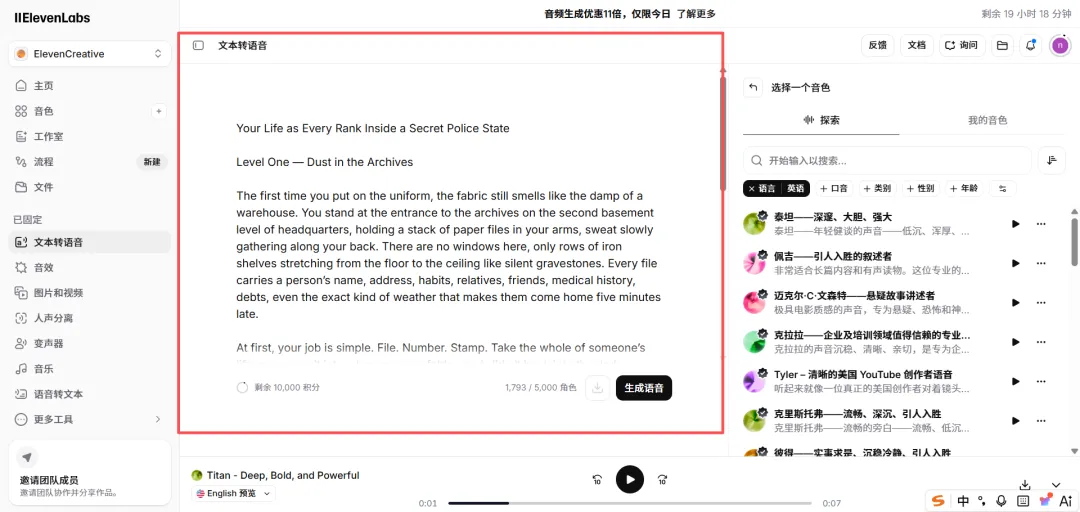
Task: Preview the 克拉拉 voice with play icon
Action: (1015, 342)
